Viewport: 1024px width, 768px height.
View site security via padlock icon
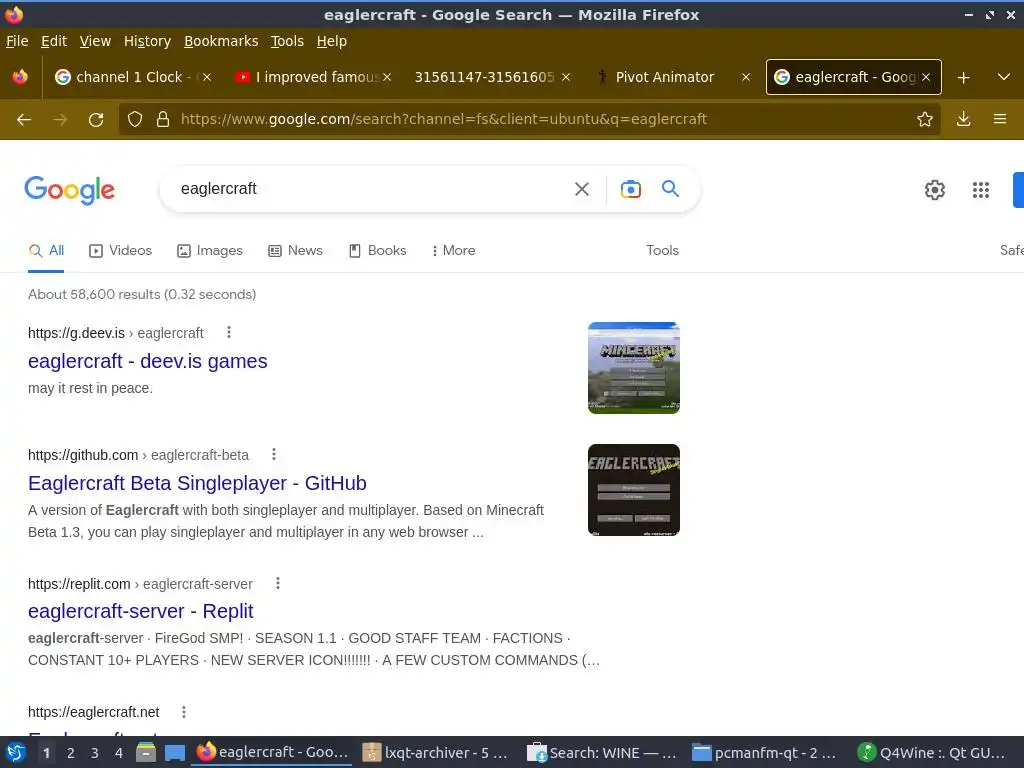[163, 120]
